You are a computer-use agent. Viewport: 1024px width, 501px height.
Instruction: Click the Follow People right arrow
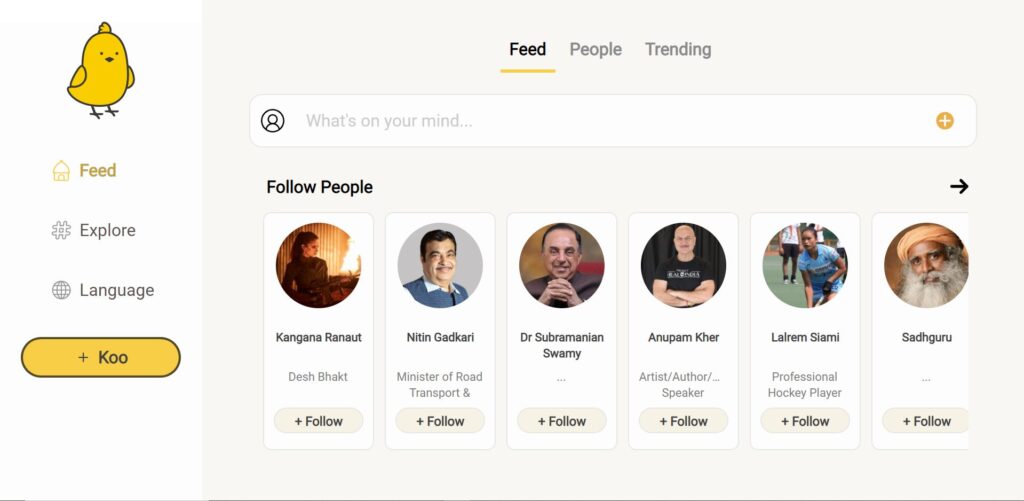(x=959, y=186)
